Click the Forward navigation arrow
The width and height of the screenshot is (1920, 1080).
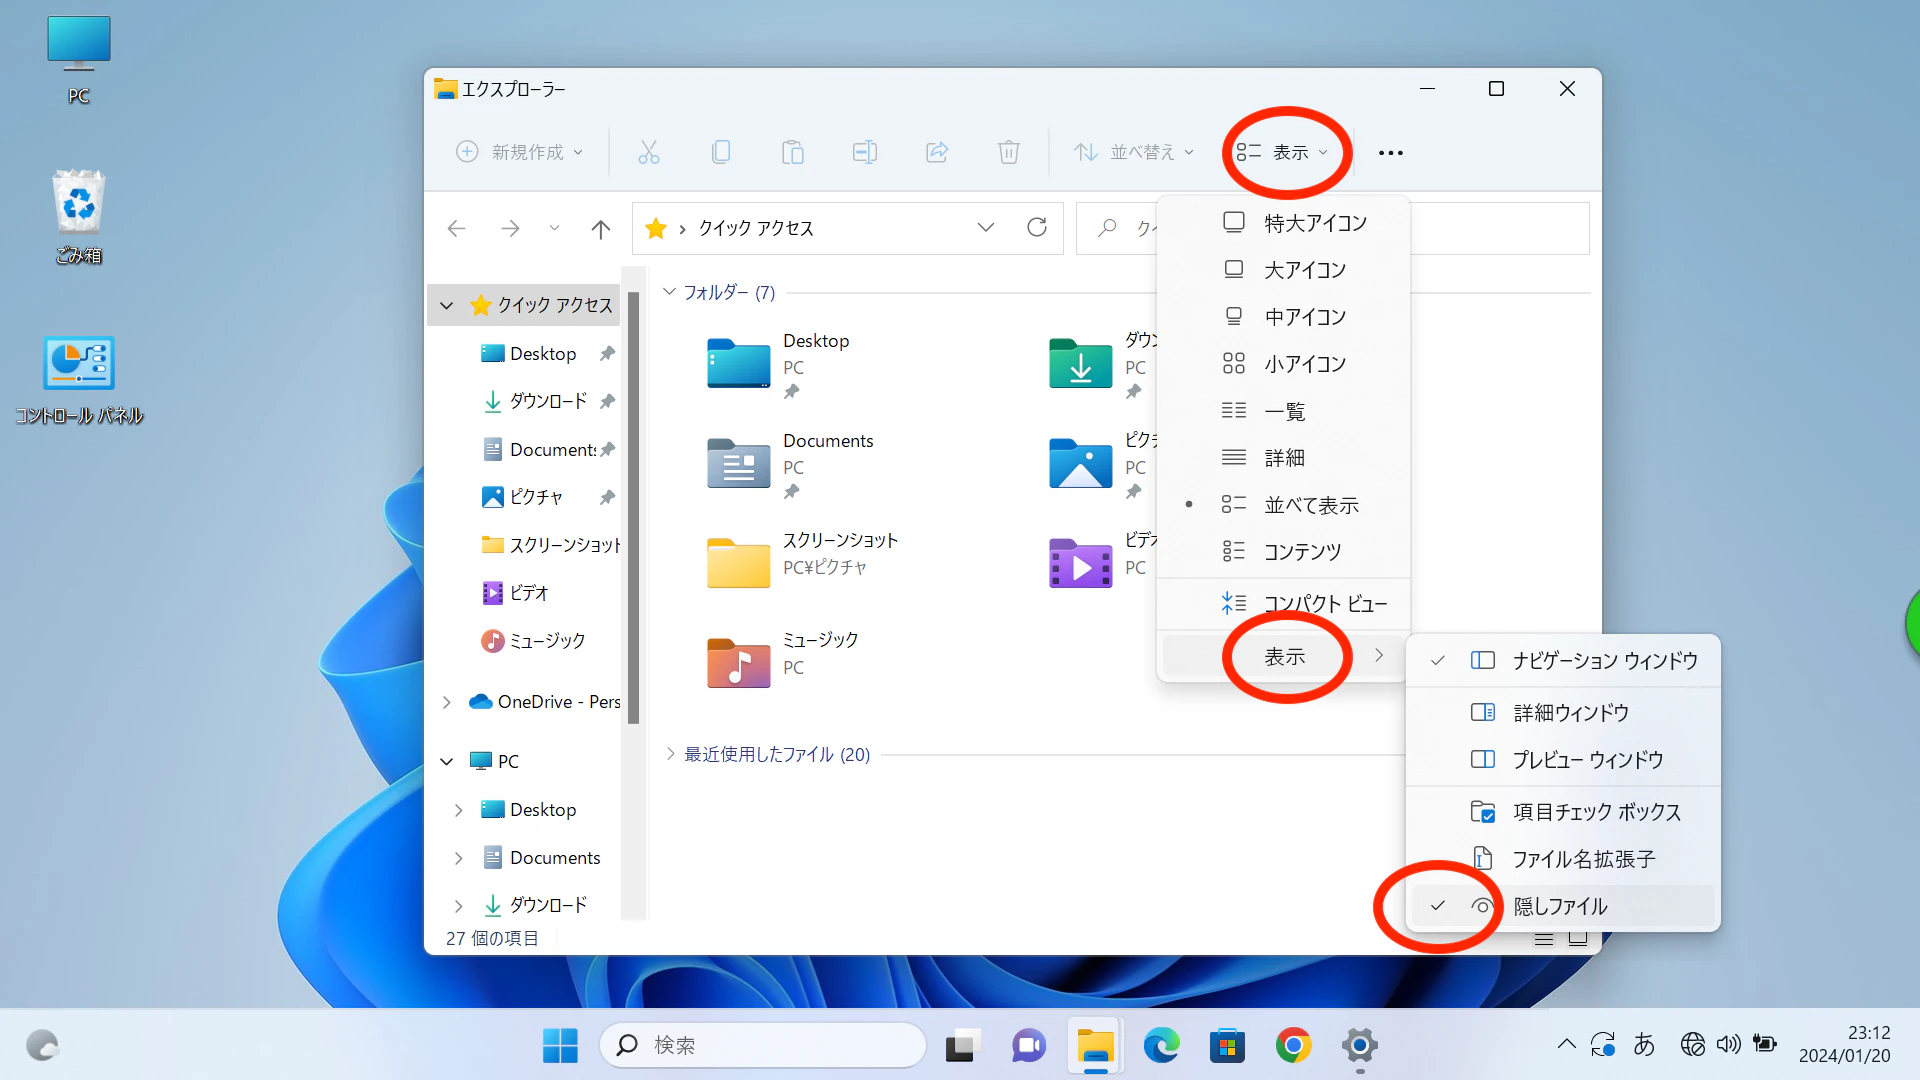click(x=510, y=229)
